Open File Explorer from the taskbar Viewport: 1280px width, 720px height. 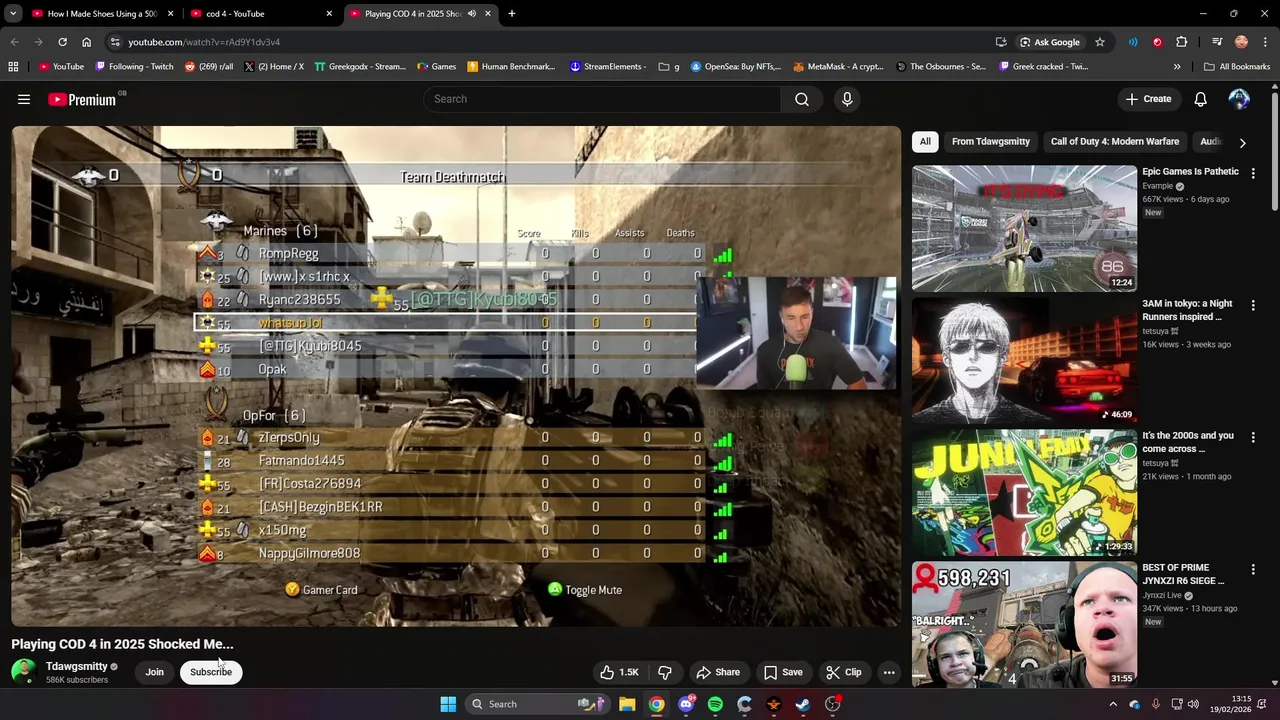(x=627, y=704)
